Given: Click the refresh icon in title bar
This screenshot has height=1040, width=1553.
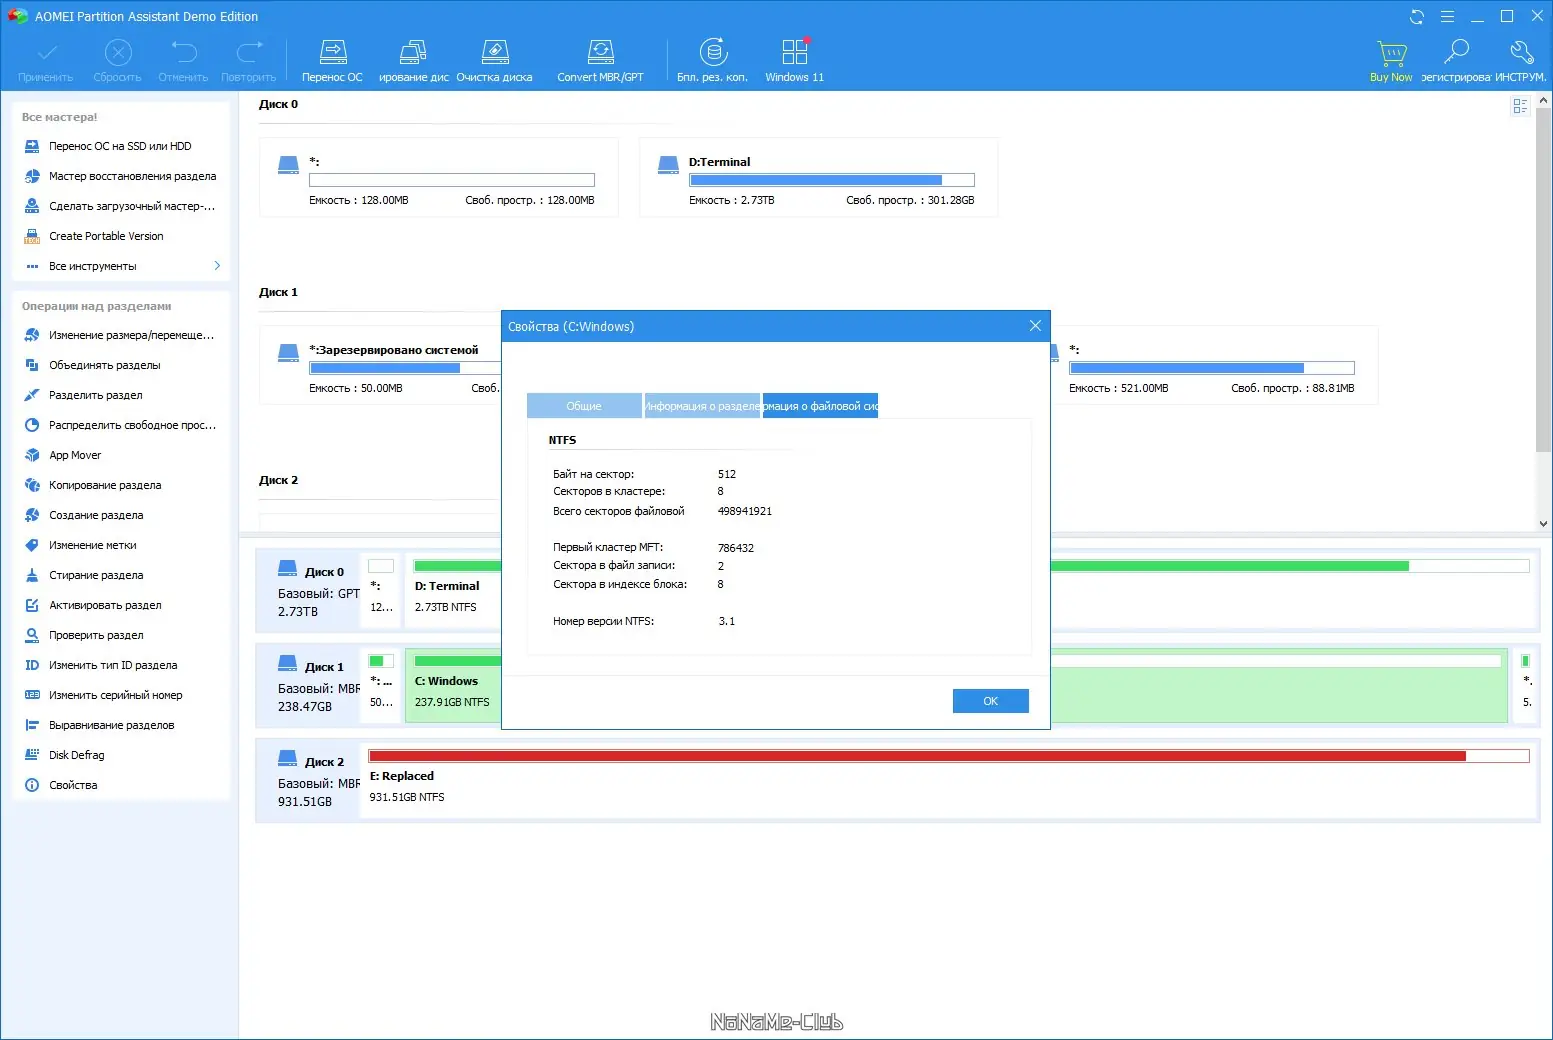Looking at the screenshot, I should click(1417, 16).
